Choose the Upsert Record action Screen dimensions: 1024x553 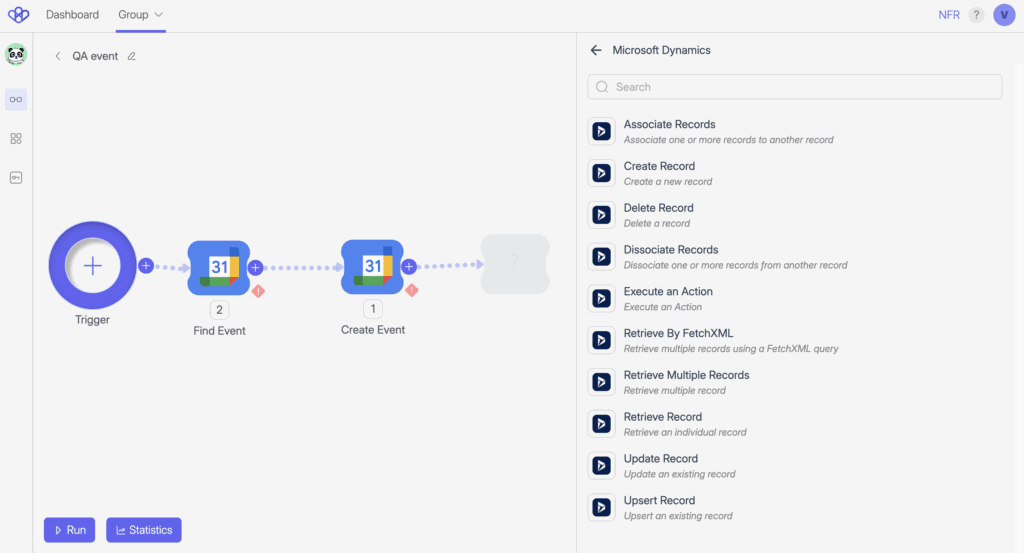coord(795,507)
